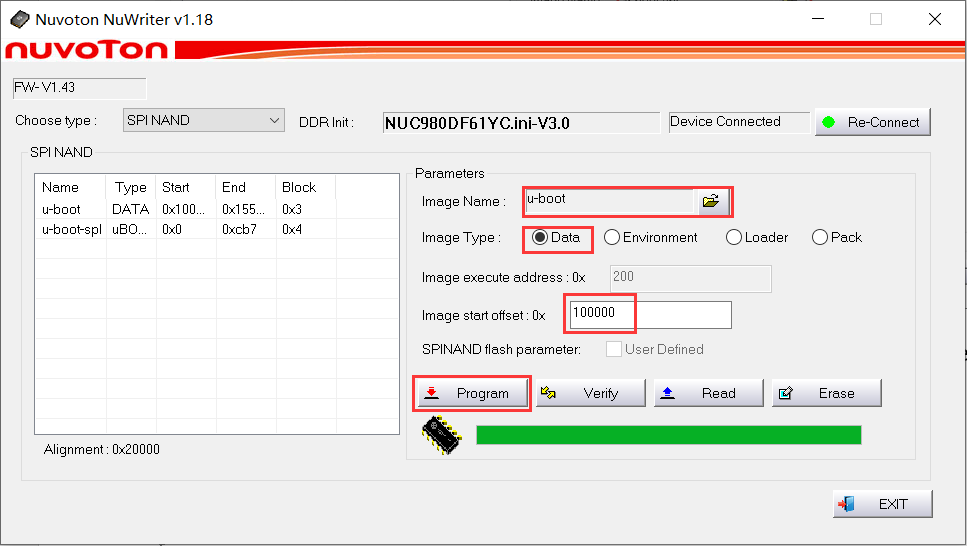The height and width of the screenshot is (546, 967).
Task: Click the 0x4 block cell
Action: 292,230
